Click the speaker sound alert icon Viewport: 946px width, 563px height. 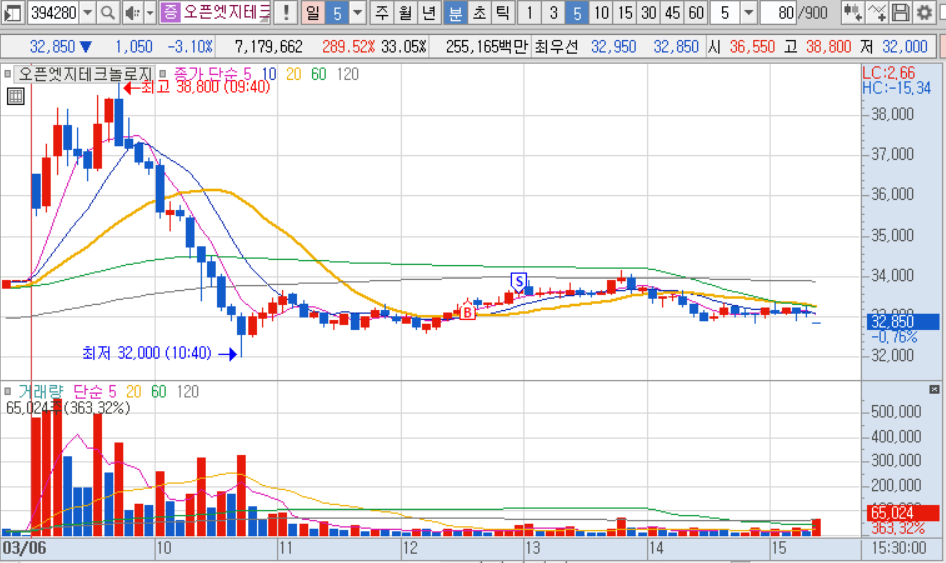(x=132, y=12)
